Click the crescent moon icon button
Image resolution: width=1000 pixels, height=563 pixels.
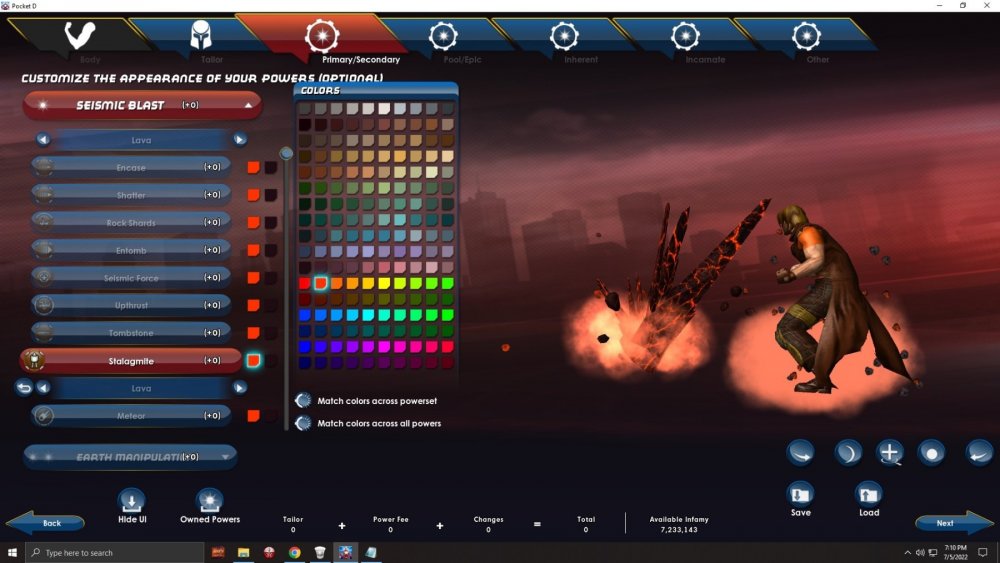click(848, 453)
